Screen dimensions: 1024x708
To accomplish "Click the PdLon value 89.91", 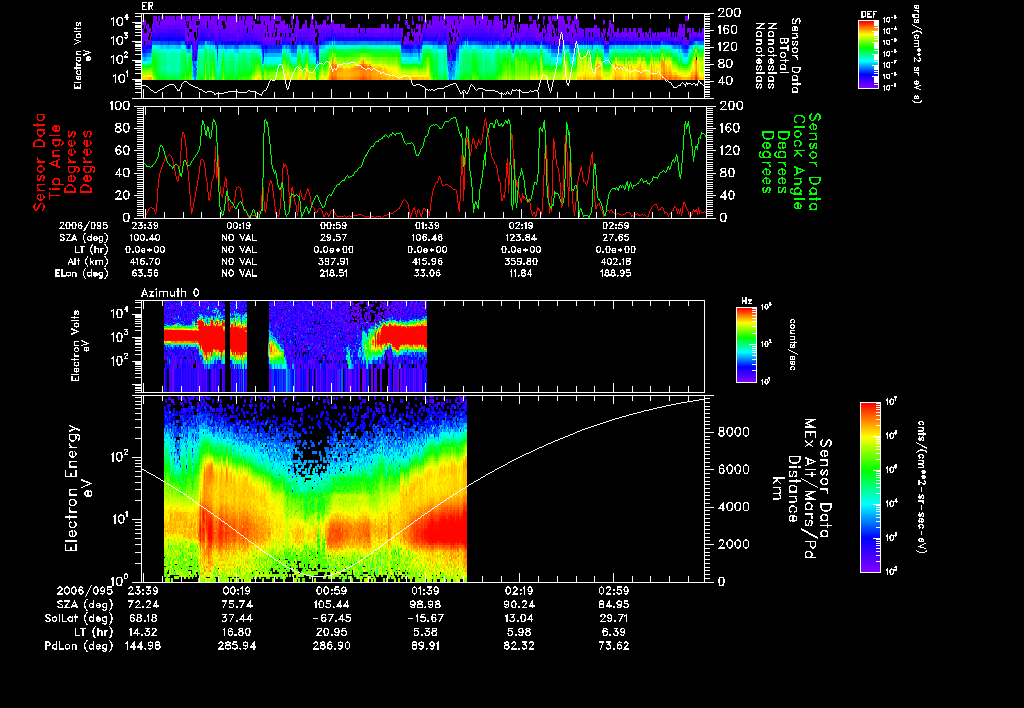I will click(425, 646).
